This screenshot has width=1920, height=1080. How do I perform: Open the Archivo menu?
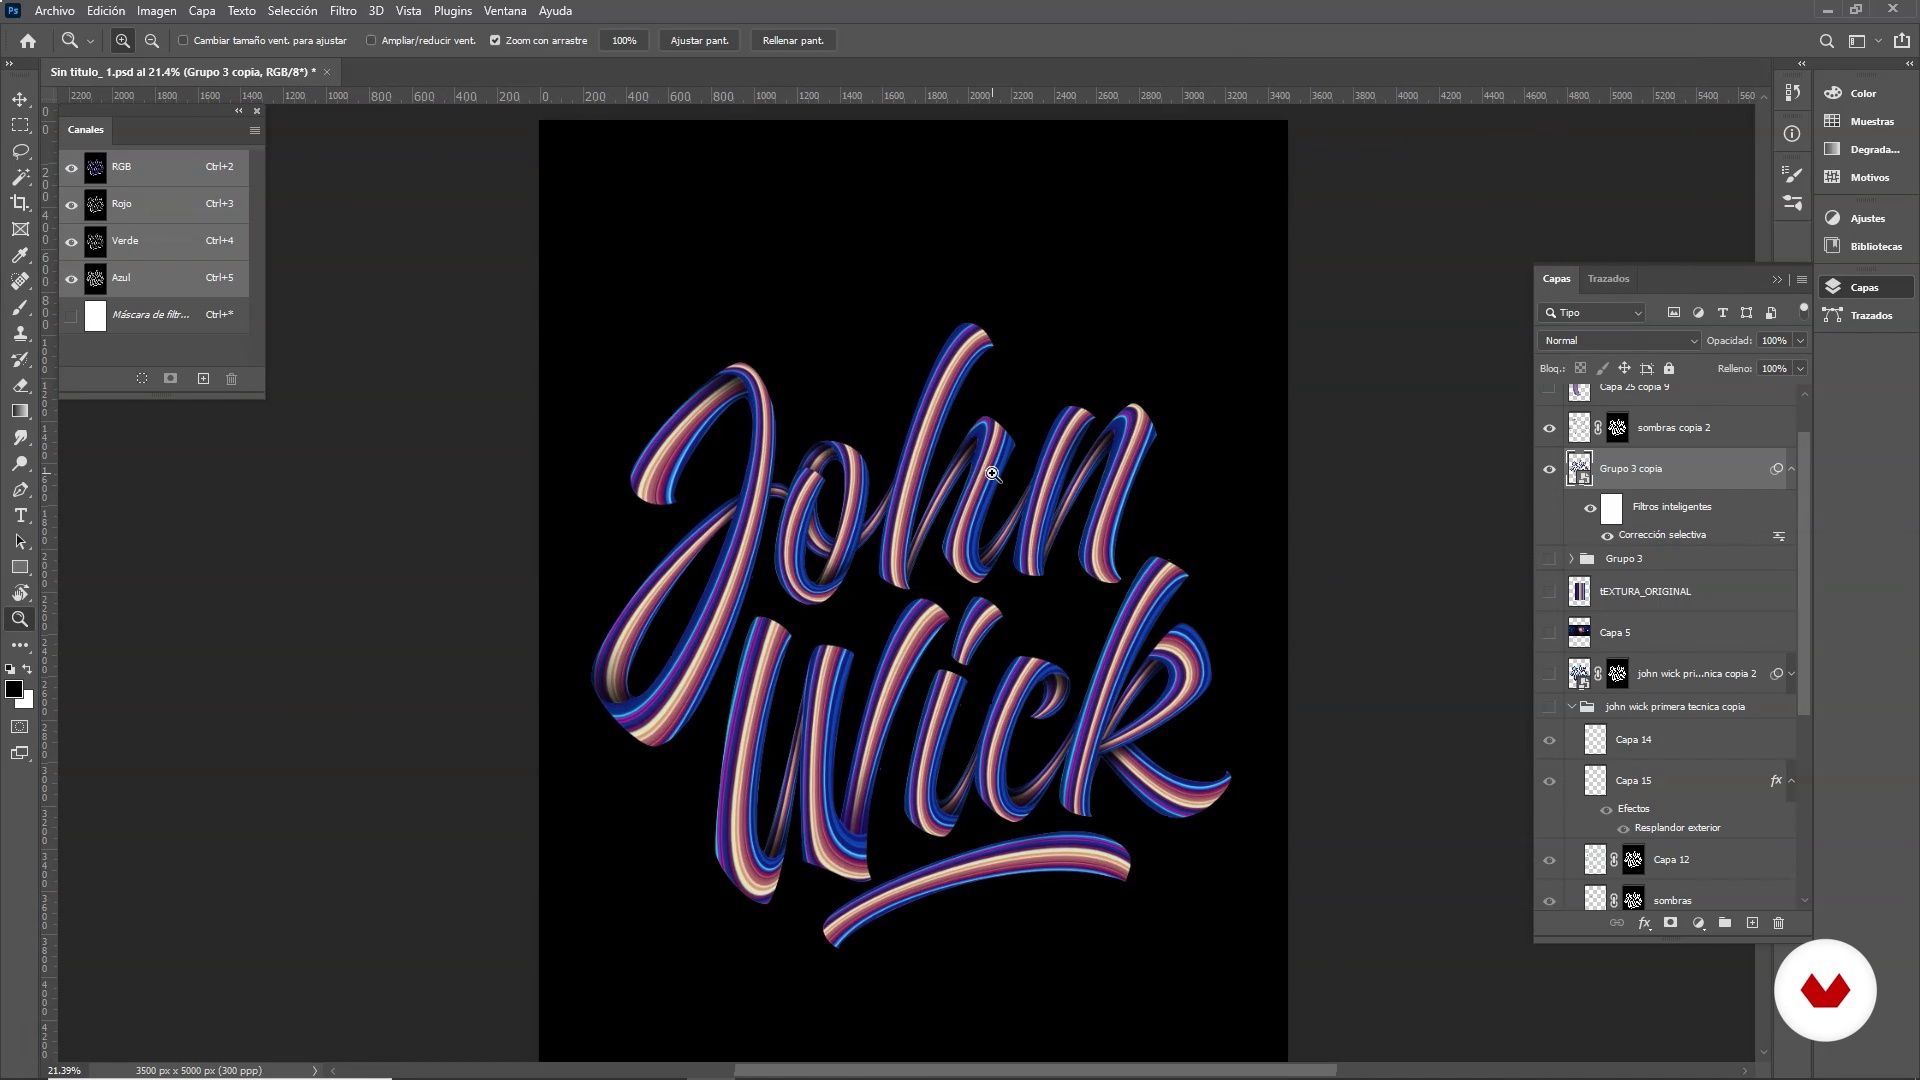(x=54, y=11)
